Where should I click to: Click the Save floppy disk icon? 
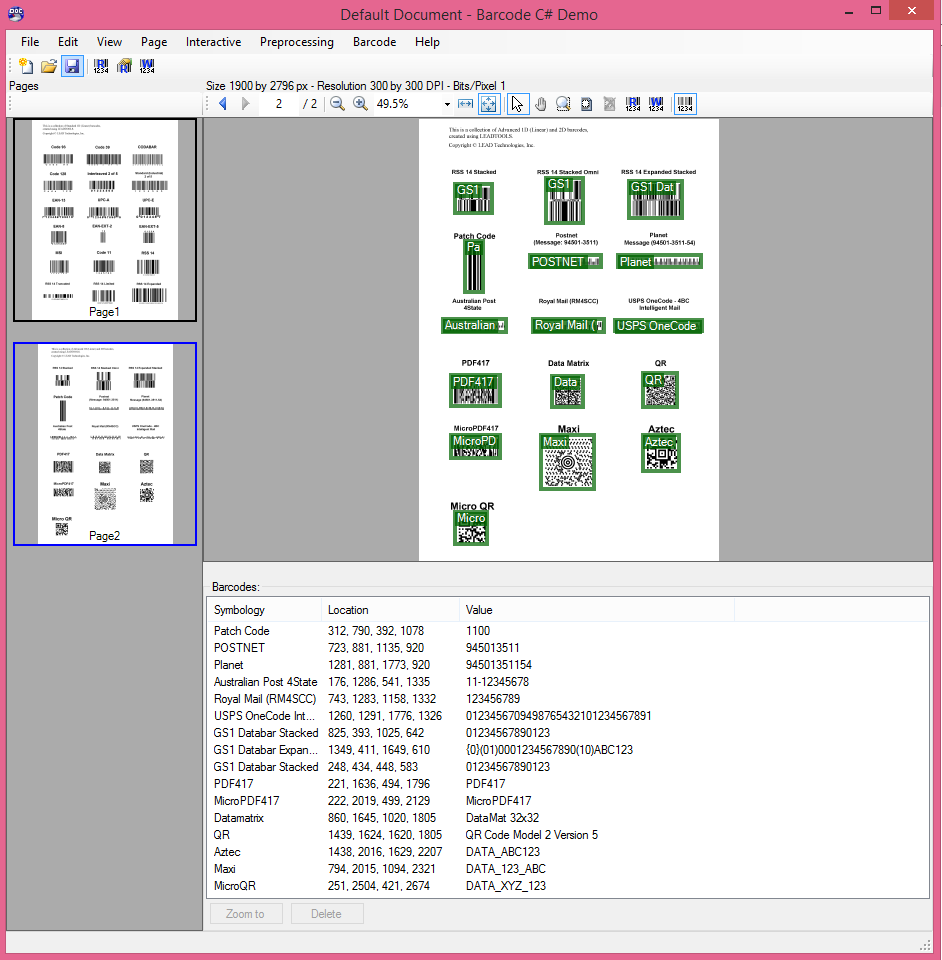pyautogui.click(x=72, y=66)
